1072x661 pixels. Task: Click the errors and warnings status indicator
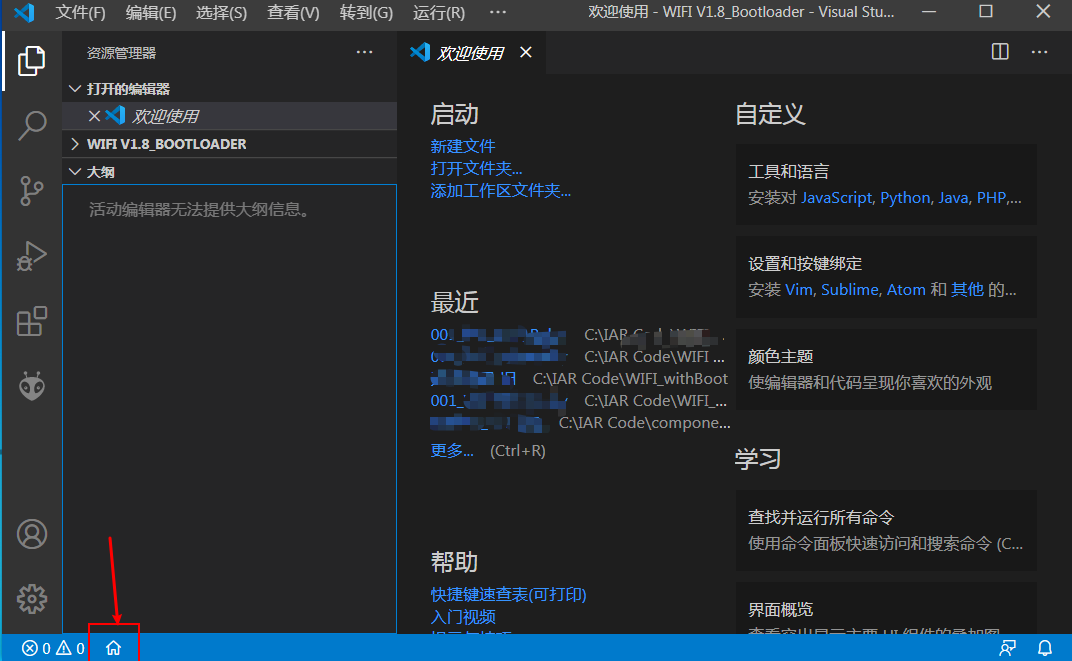53,647
